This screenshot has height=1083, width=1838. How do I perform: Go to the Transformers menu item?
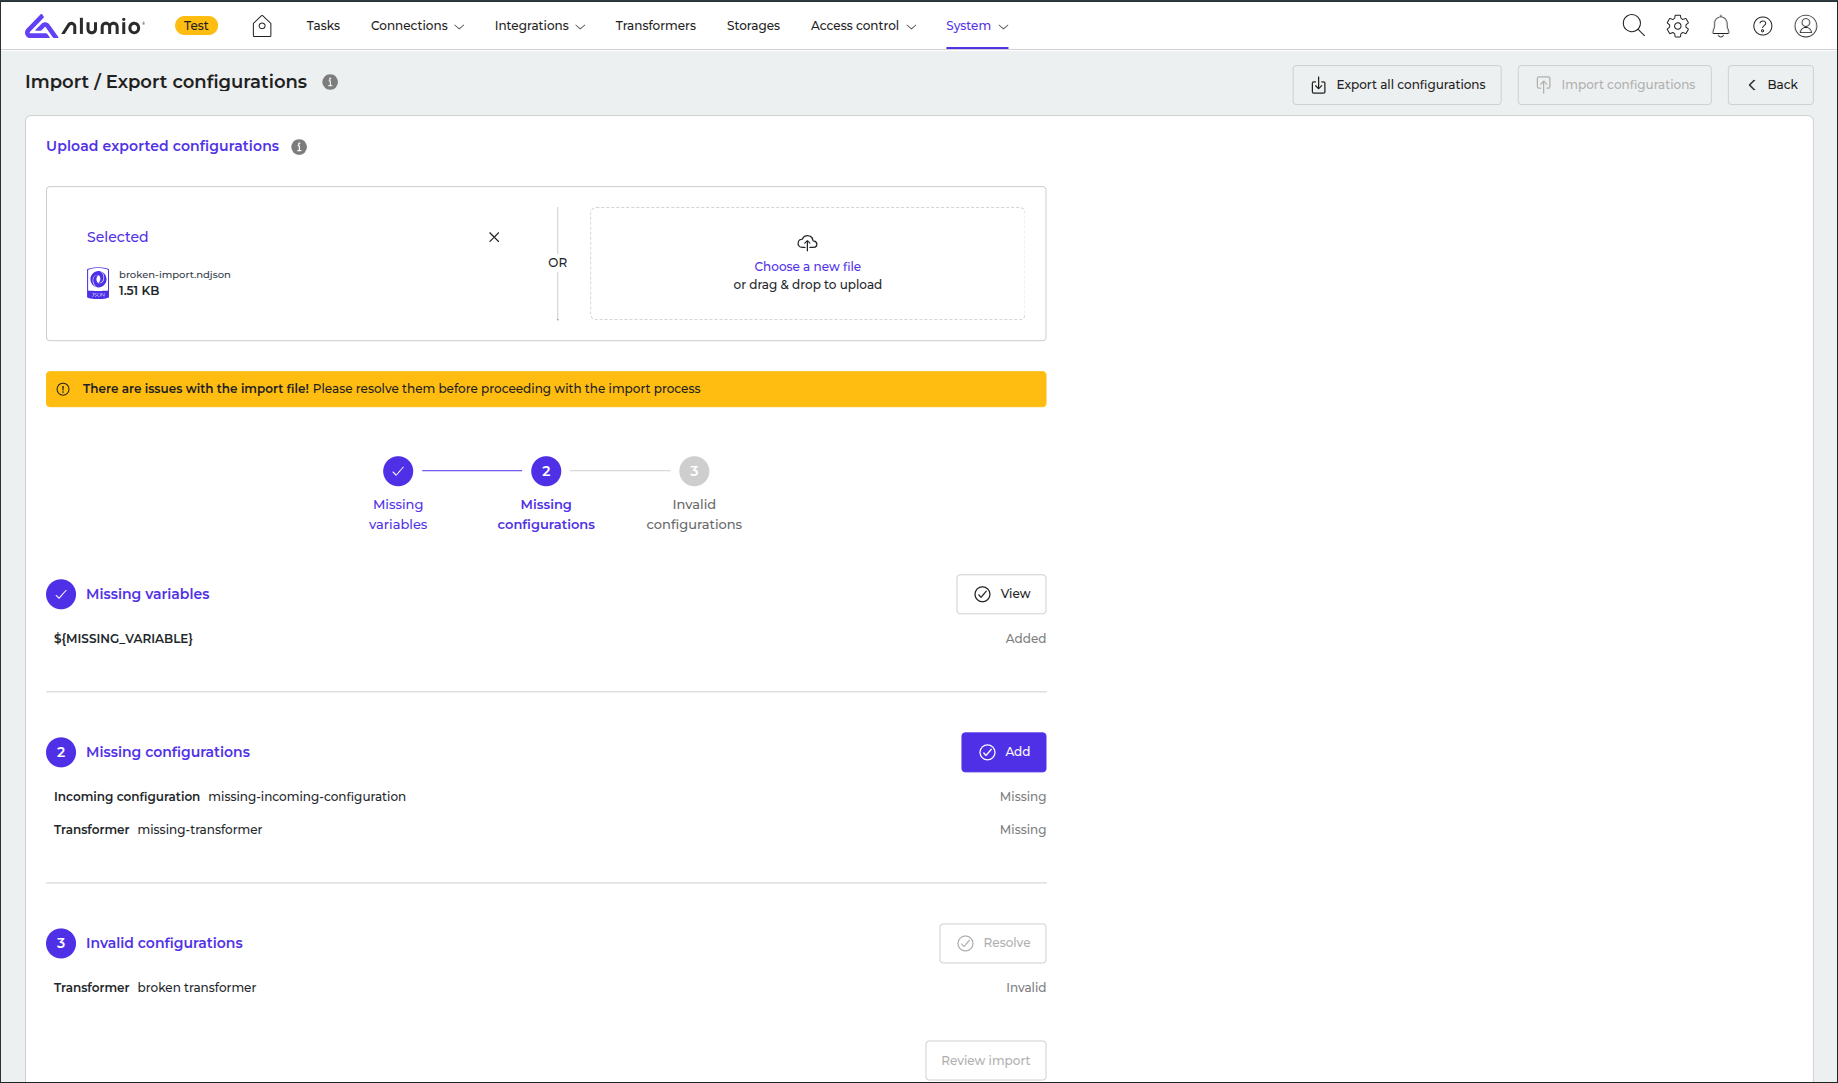tap(655, 26)
